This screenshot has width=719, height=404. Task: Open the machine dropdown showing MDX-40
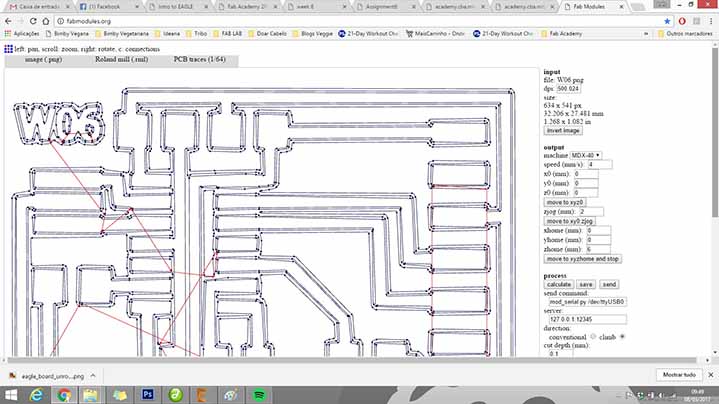586,155
